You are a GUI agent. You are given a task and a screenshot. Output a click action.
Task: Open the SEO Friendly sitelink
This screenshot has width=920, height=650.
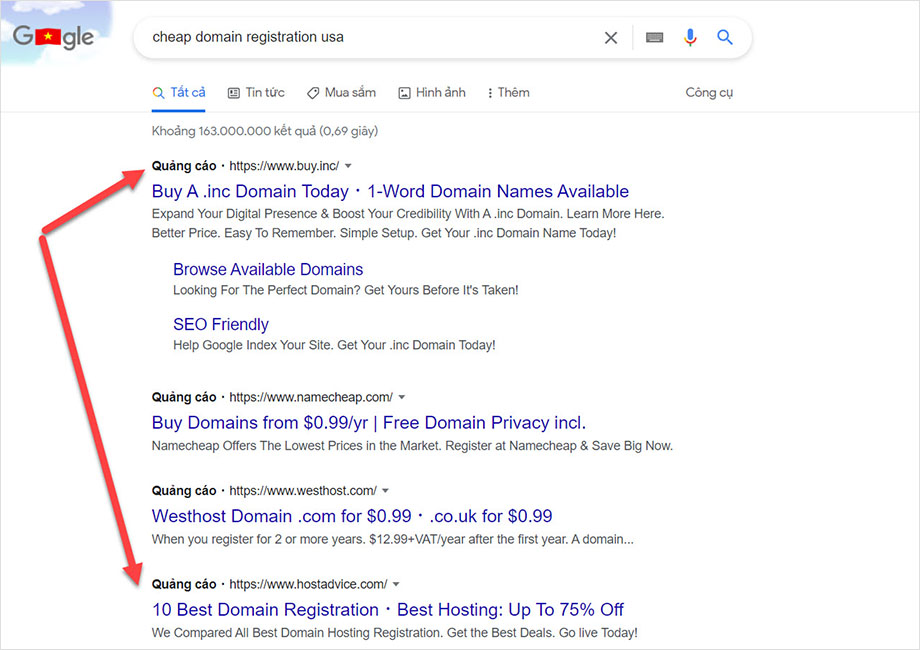tap(220, 324)
